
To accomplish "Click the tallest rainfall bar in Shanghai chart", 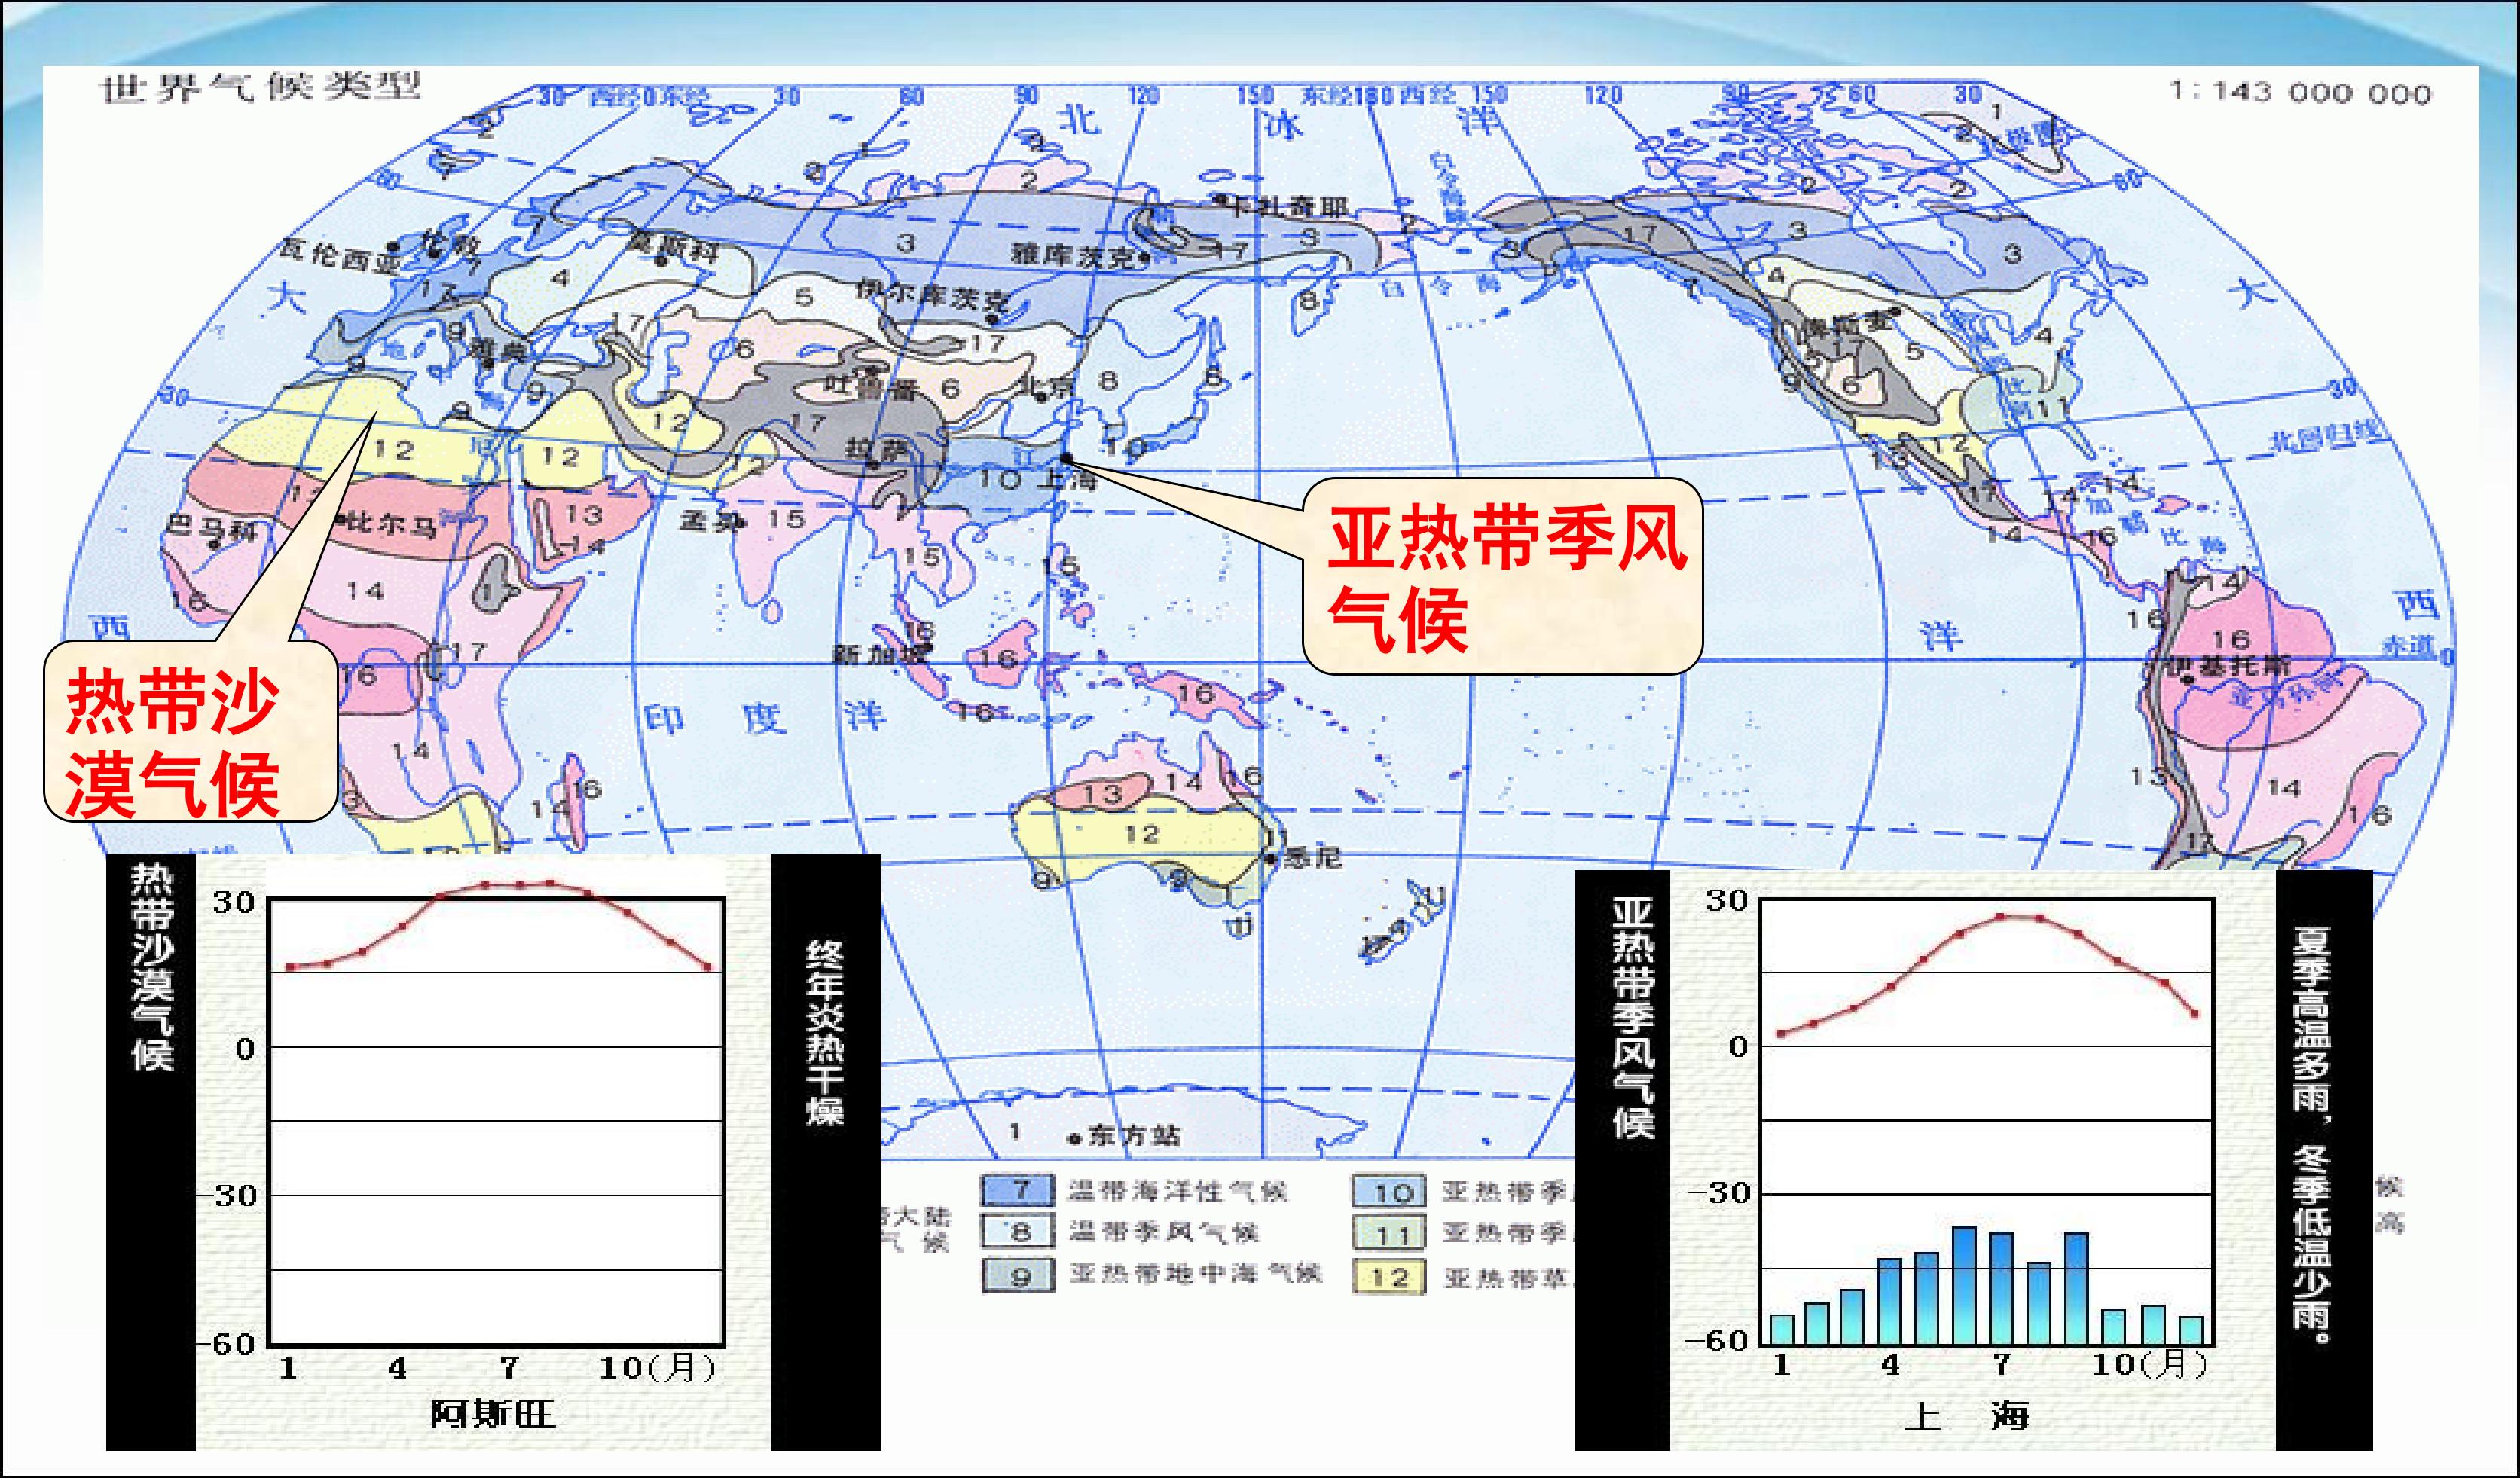I will (x=1964, y=1285).
